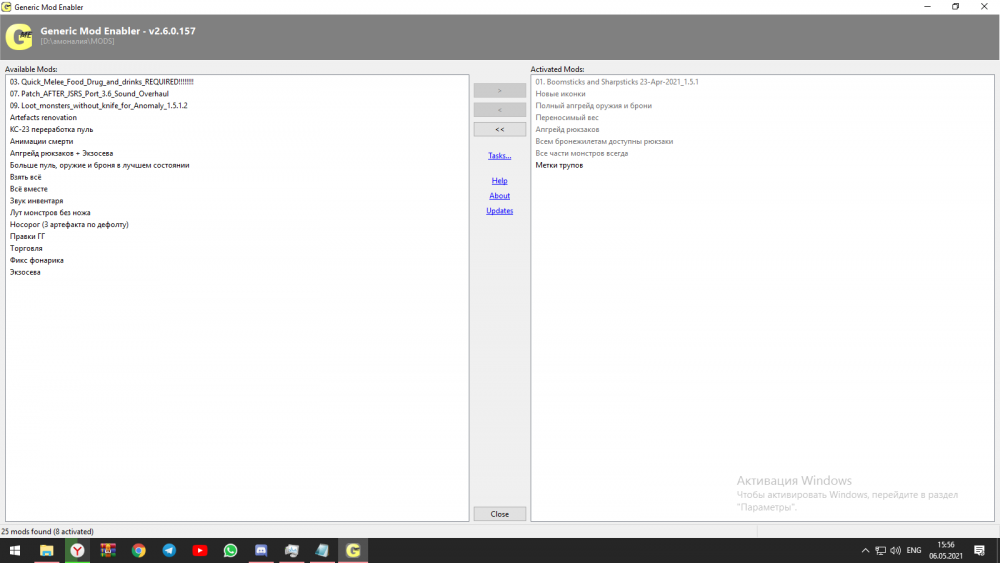
Task: Click the mods folder path D:\амоналия\MODS
Action: click(x=77, y=41)
